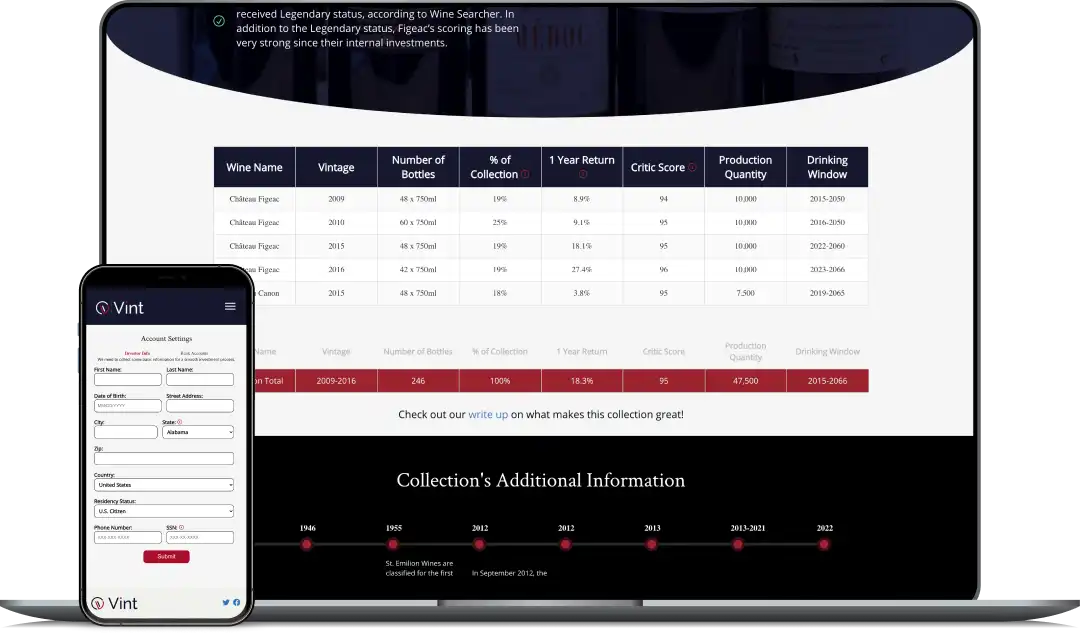Click info icon under 1 Year Return header
Viewport: 1080px width, 635px height.
[583, 174]
